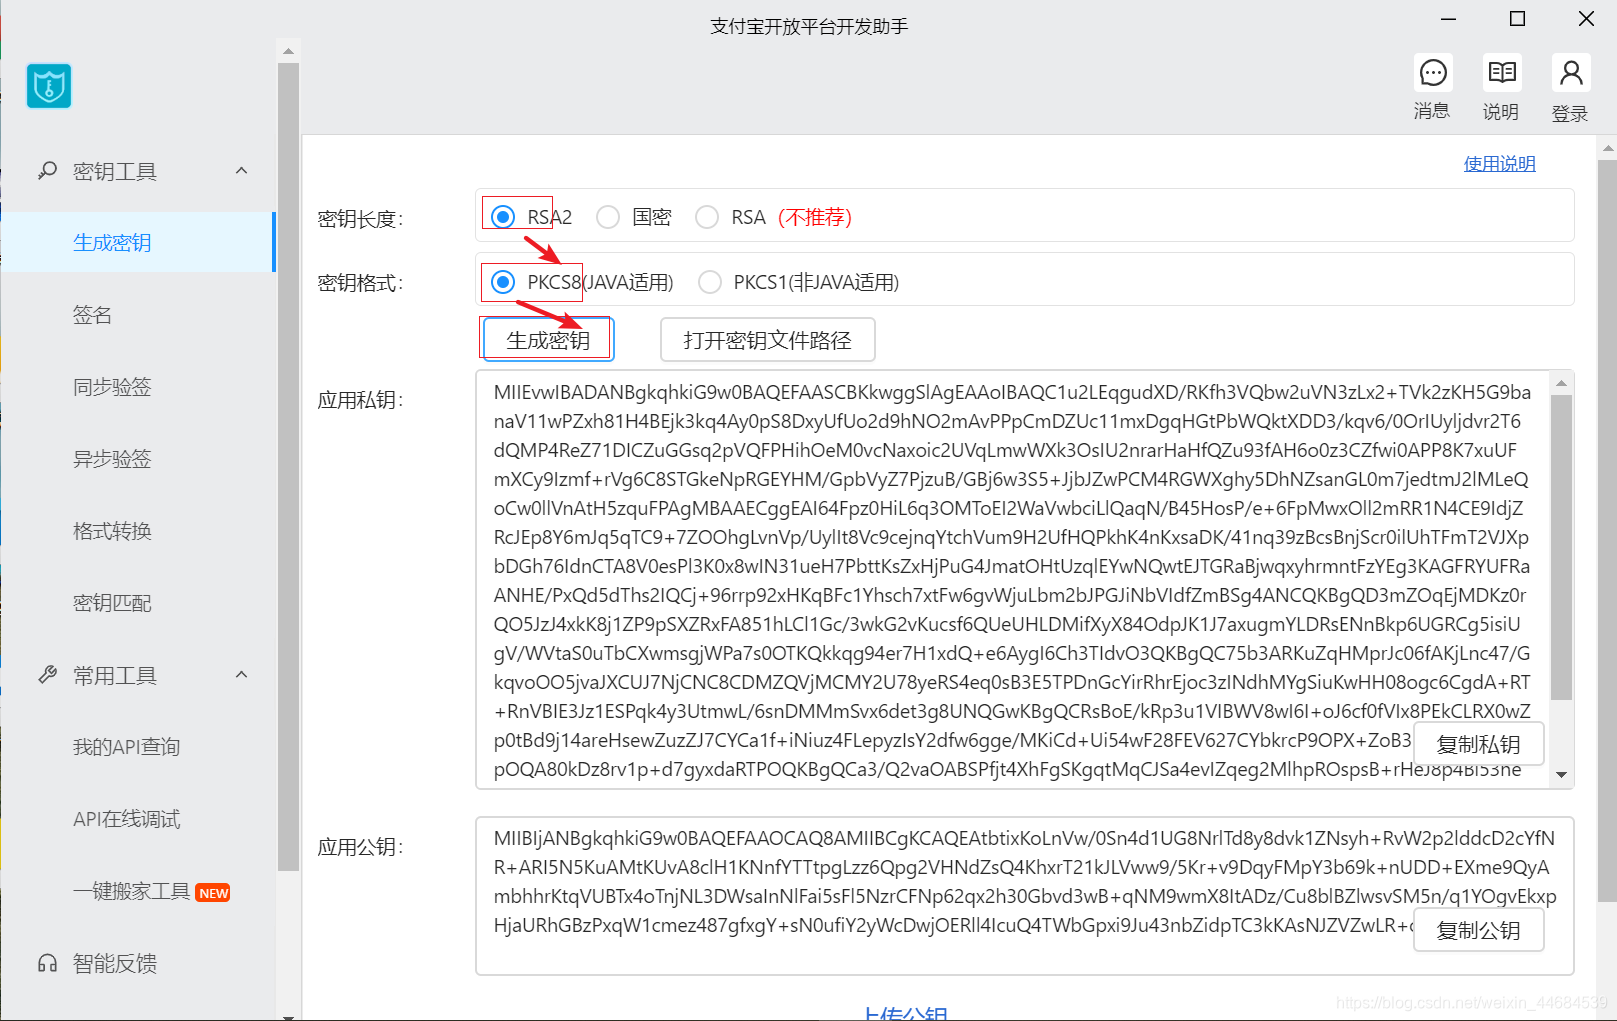Click the 常用工具 wrench icon
Screen dimensions: 1617x1021
coord(47,674)
